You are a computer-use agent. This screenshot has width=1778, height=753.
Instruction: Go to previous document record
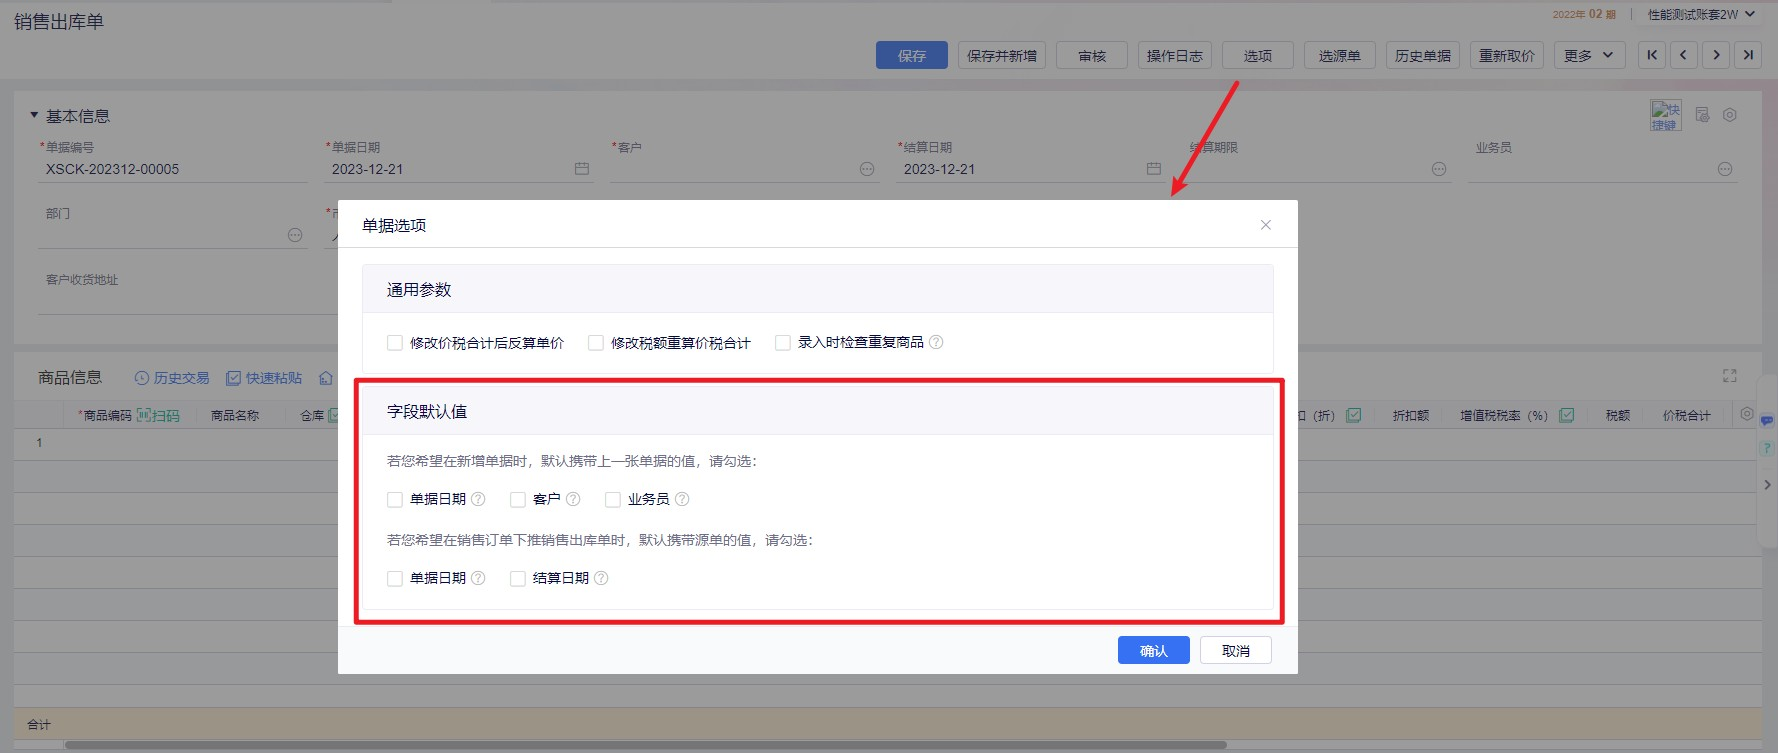(1684, 55)
